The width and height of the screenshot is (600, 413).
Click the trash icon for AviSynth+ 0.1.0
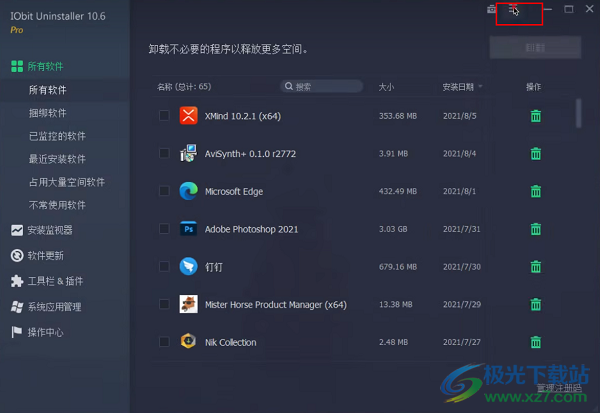click(536, 153)
